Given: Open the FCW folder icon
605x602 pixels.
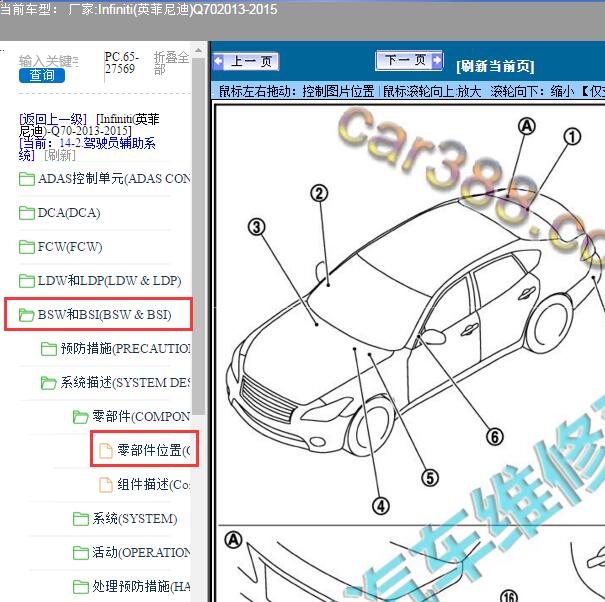Looking at the screenshot, I should (27, 247).
